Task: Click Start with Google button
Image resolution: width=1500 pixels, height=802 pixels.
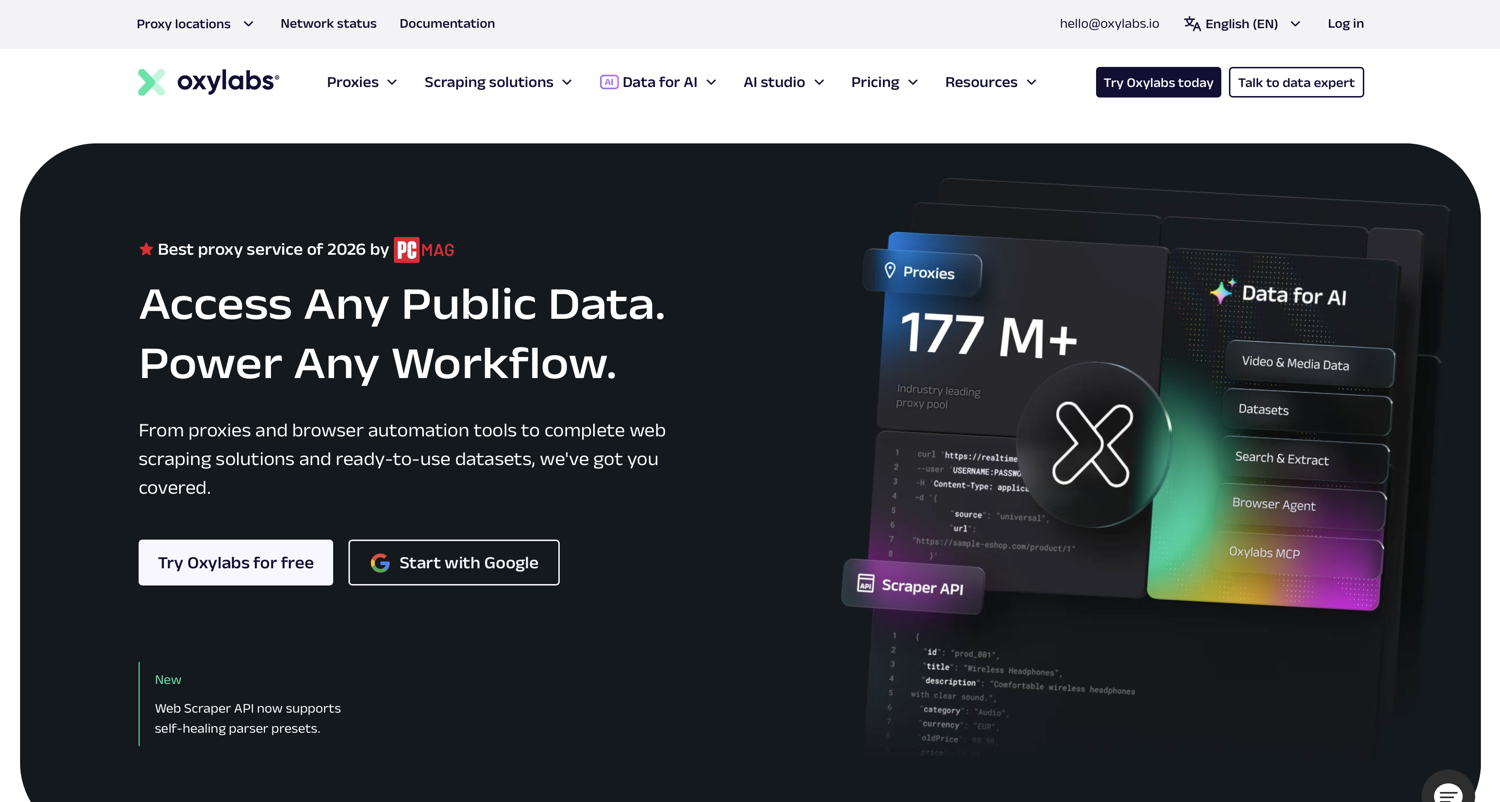Action: coord(454,563)
